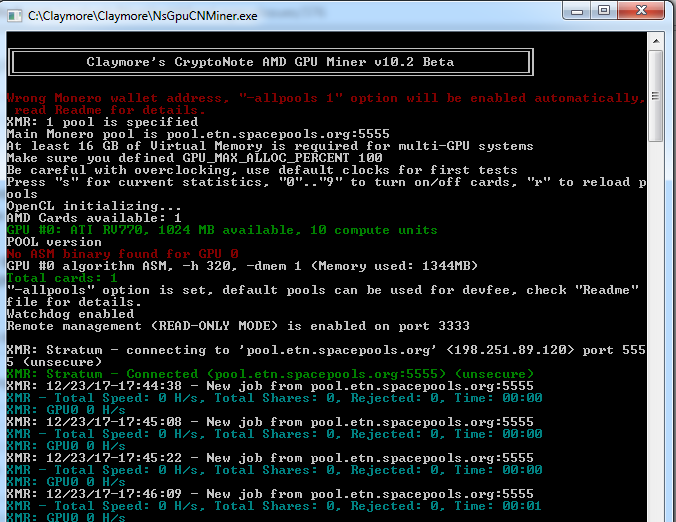The width and height of the screenshot is (676, 522).
Task: Click the 17:46:09 New job line
Action: click(x=270, y=494)
